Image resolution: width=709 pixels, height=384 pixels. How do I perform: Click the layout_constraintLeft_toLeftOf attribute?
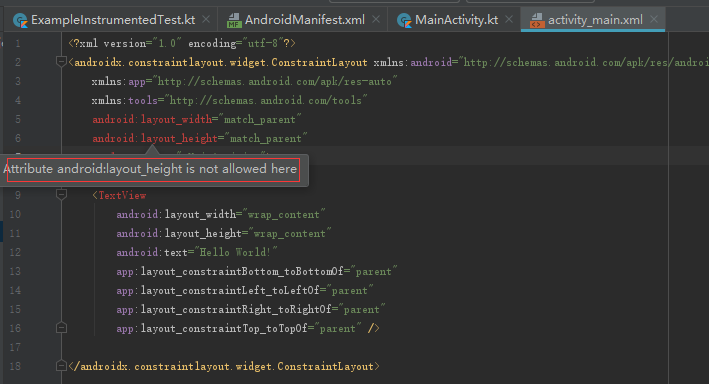tap(245, 290)
